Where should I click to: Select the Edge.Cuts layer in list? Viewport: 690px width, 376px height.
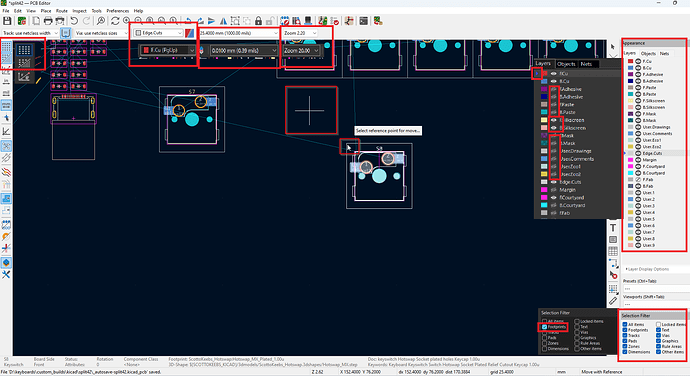[652, 153]
